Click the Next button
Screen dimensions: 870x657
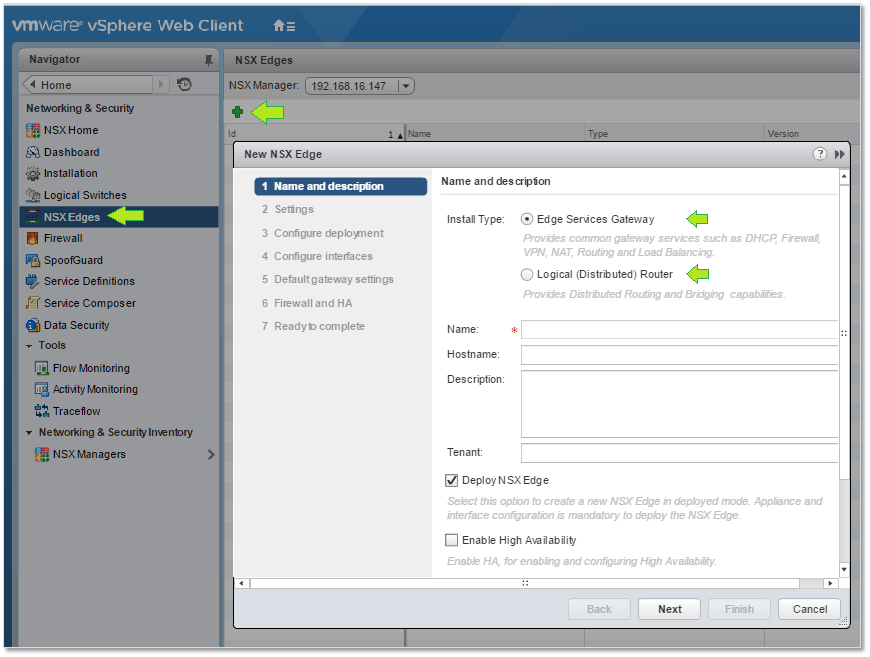669,609
